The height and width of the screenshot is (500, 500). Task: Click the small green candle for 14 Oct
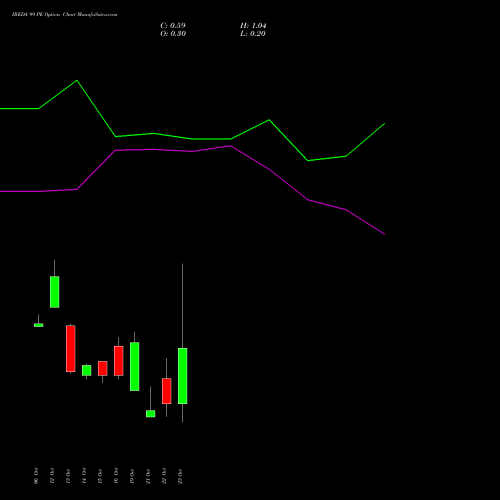pyautogui.click(x=87, y=370)
